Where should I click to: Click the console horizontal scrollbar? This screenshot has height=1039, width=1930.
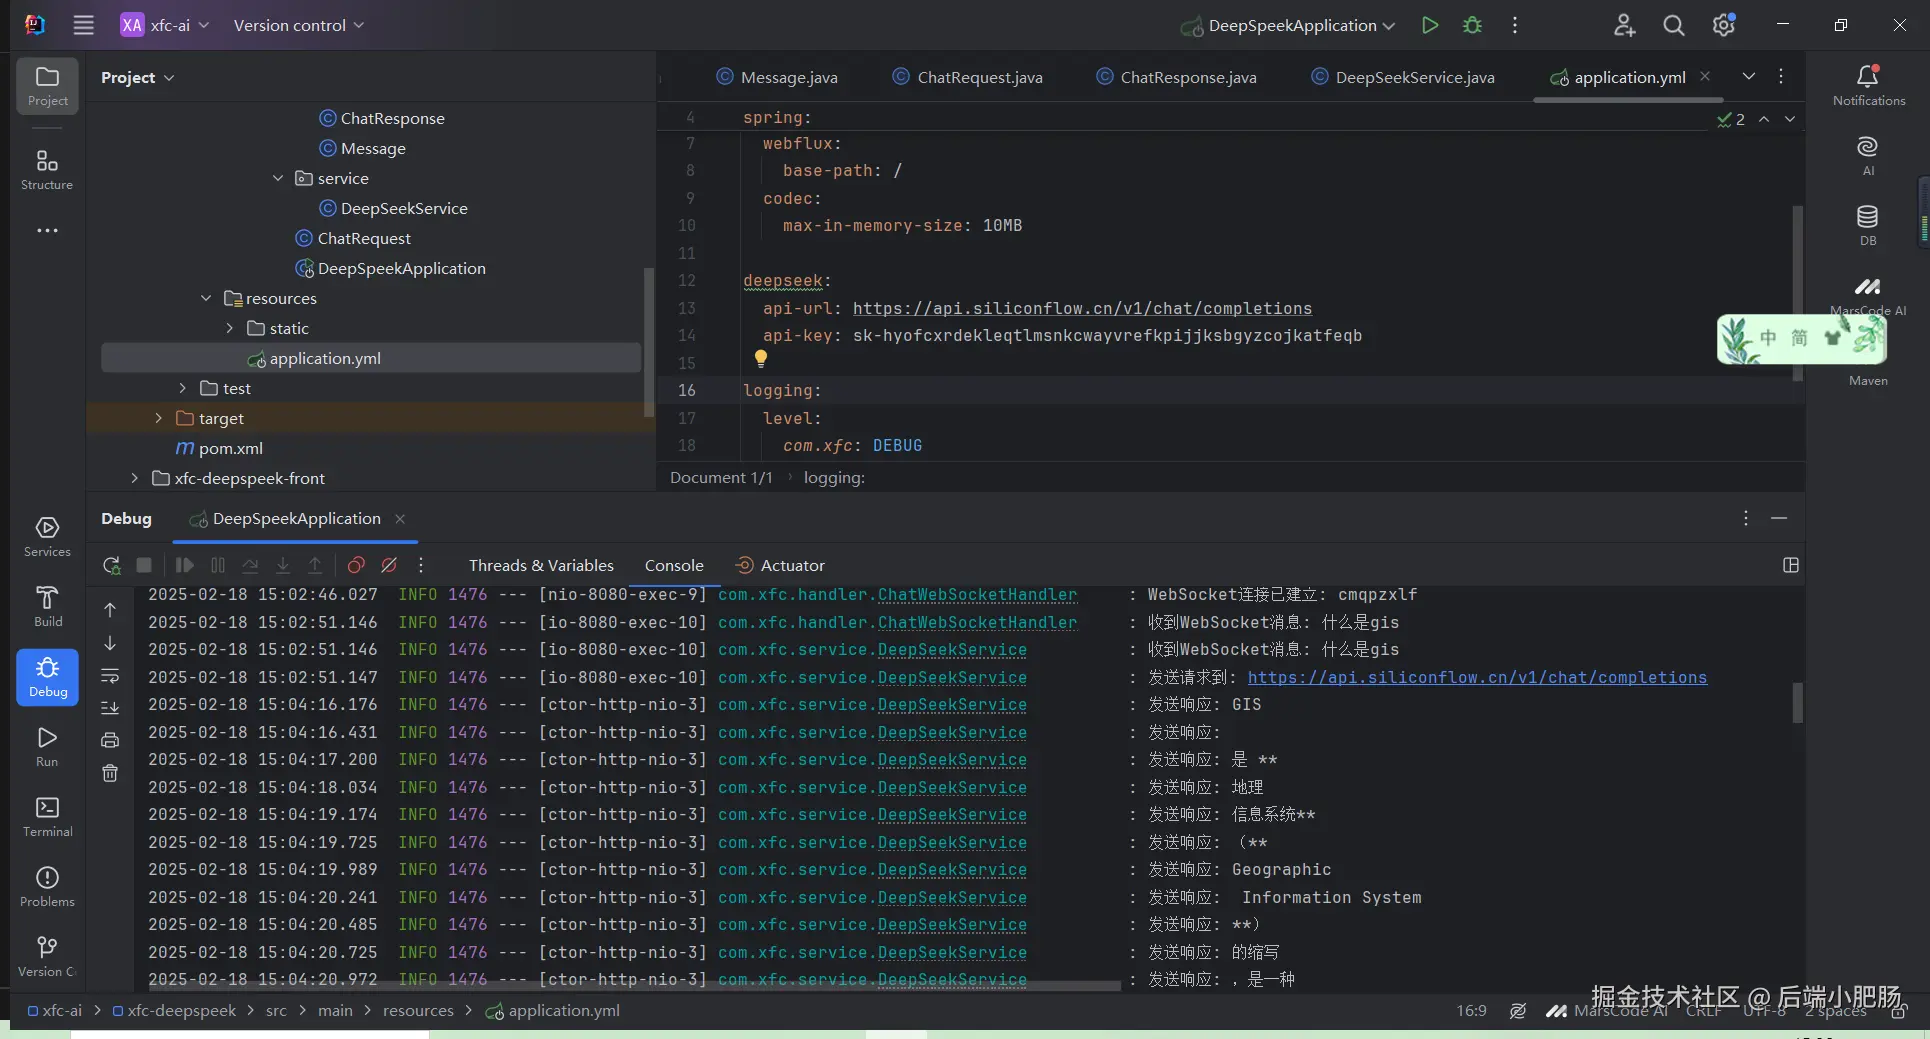[x=630, y=986]
